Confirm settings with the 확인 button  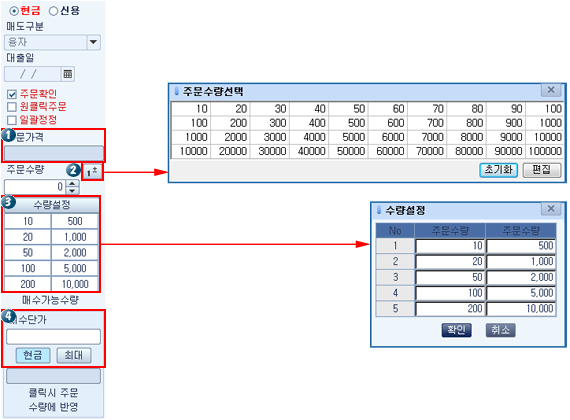456,330
